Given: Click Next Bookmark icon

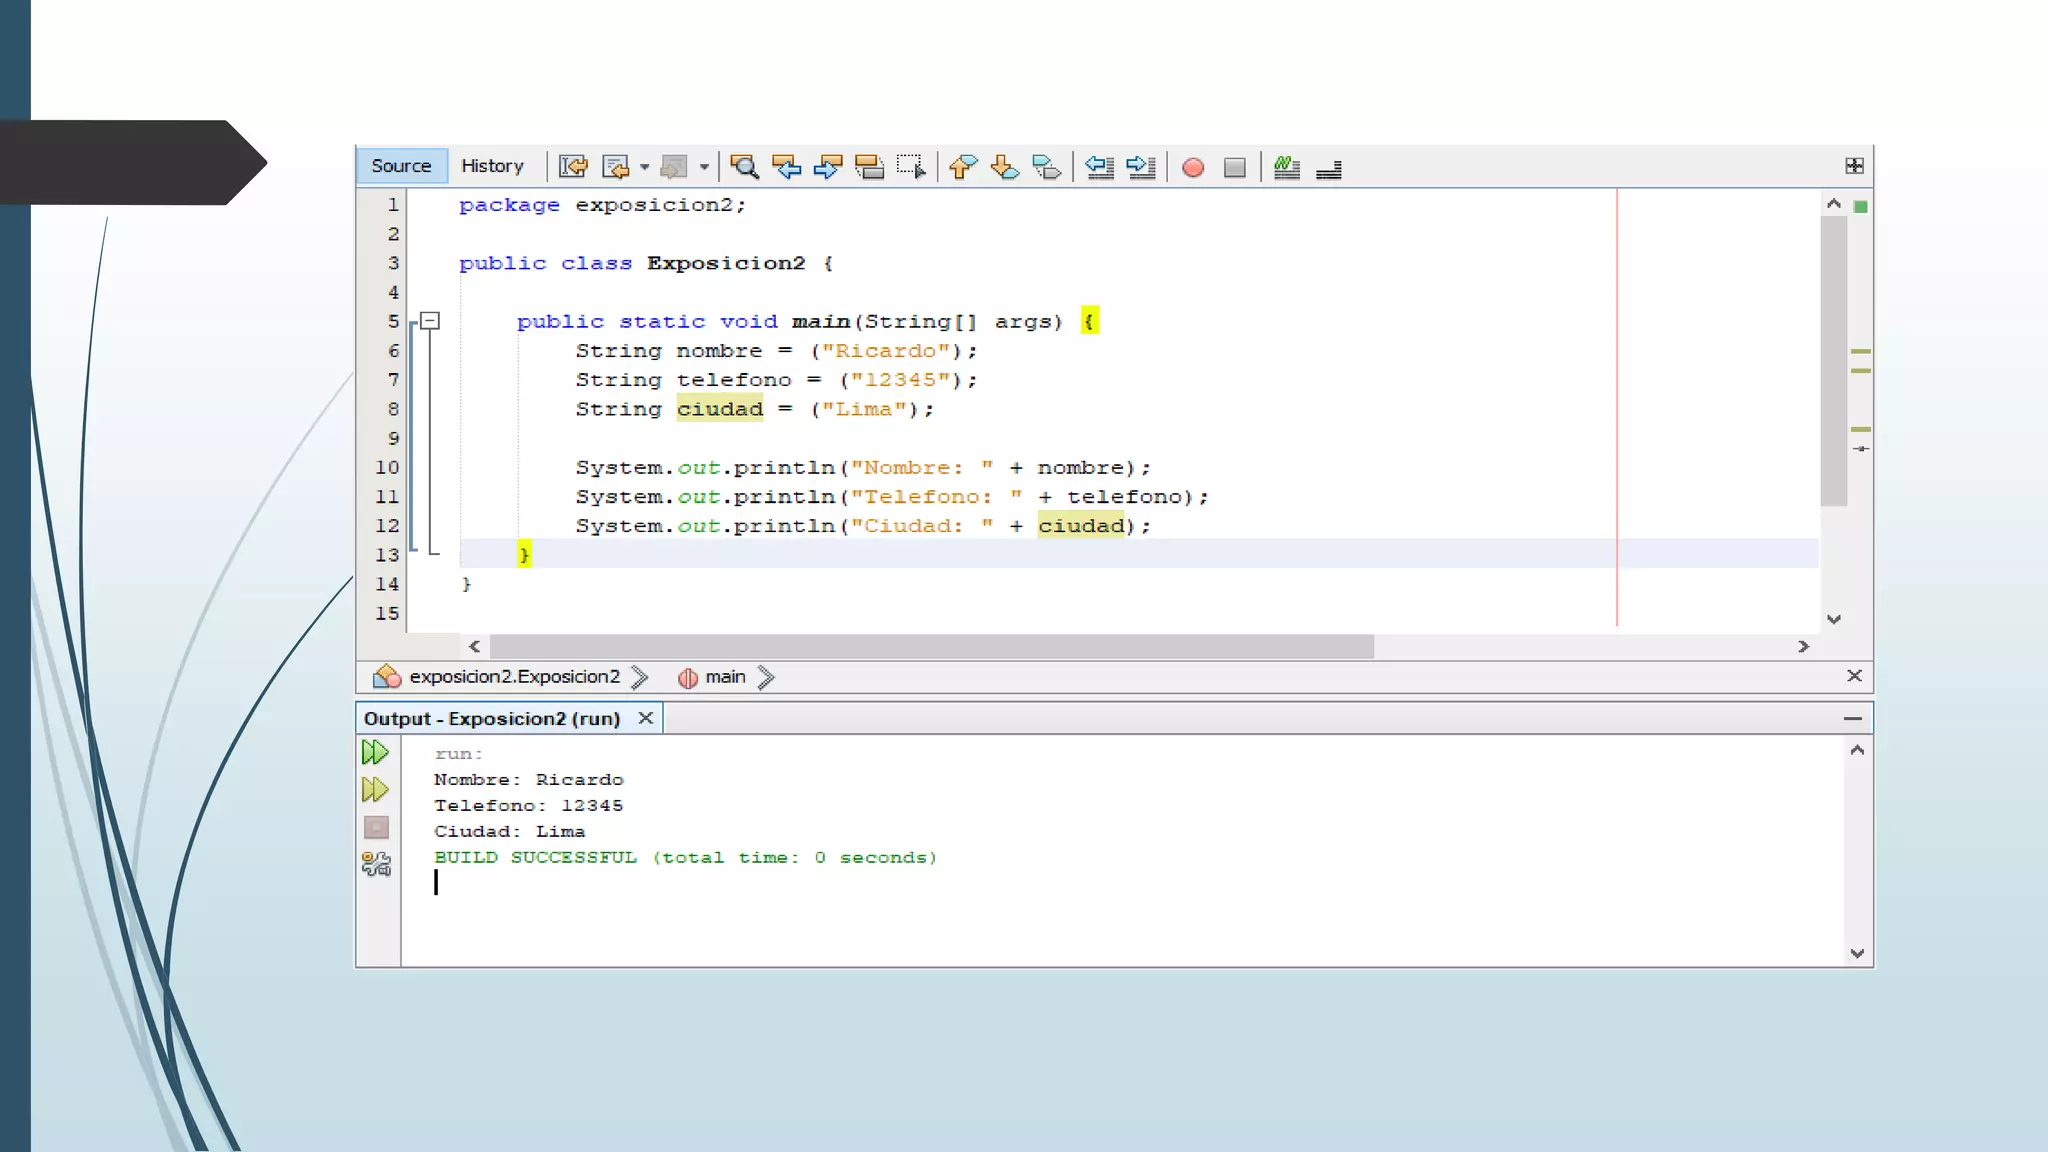Looking at the screenshot, I should click(1004, 167).
